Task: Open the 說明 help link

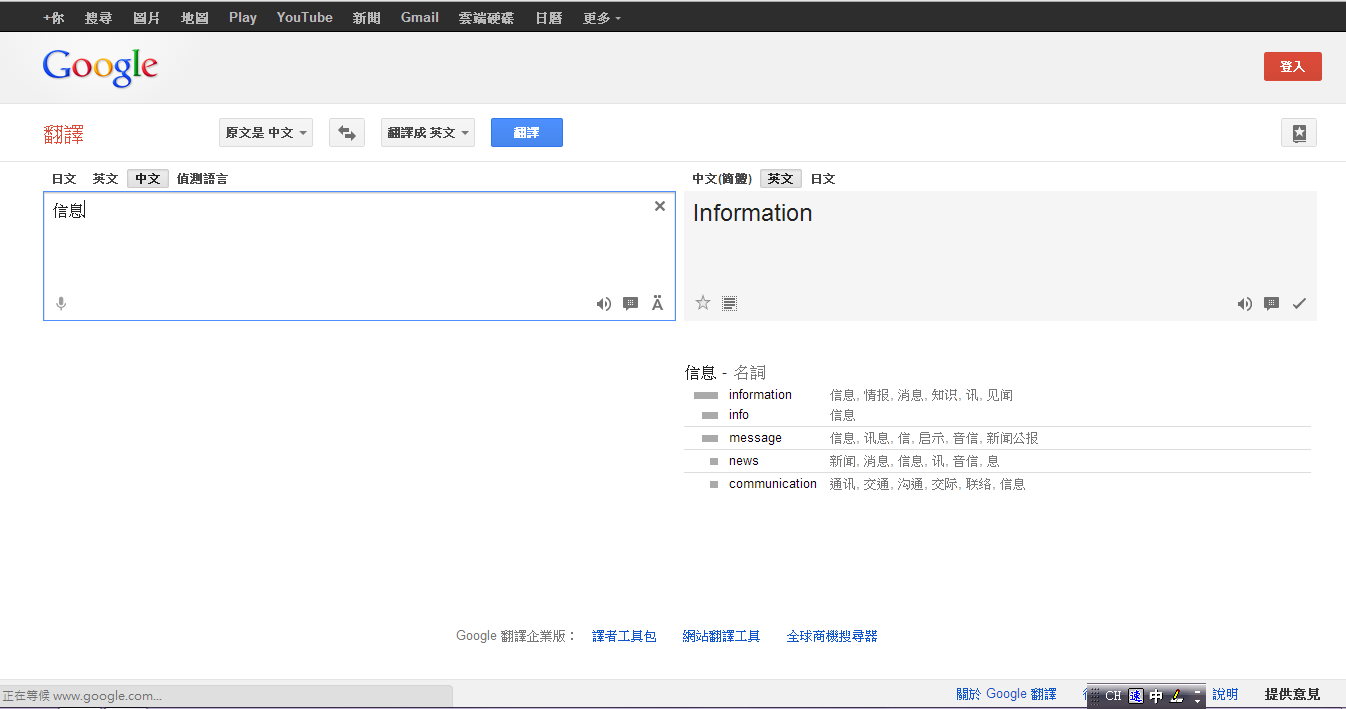Action: 1225,694
